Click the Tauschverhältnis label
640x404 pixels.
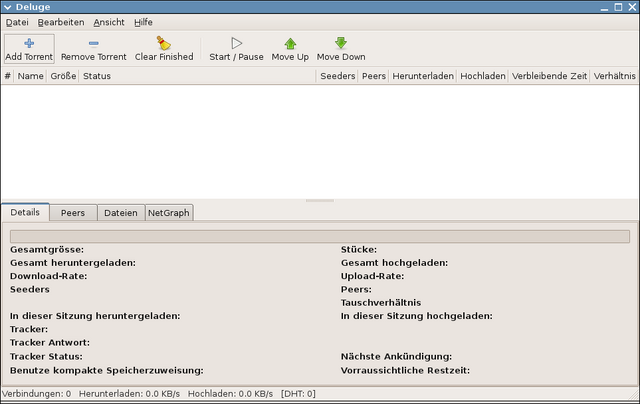click(381, 303)
